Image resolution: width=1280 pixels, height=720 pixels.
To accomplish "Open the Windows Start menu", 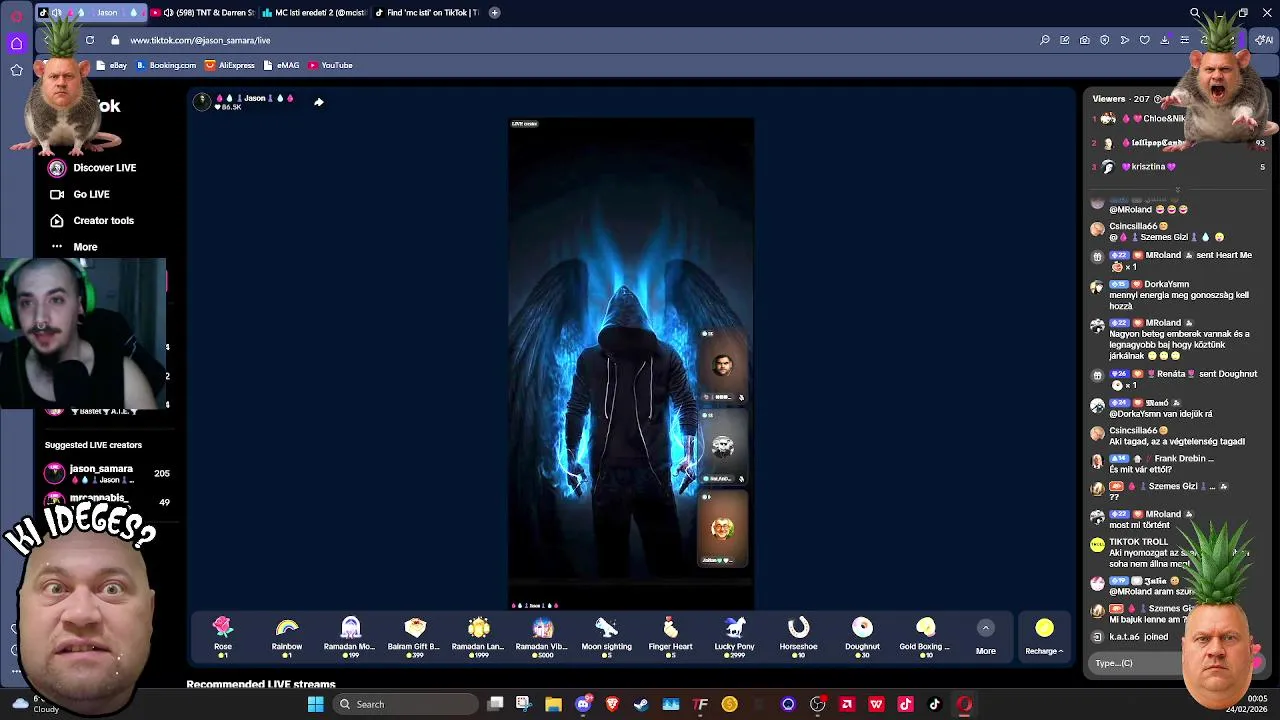I will coord(315,704).
